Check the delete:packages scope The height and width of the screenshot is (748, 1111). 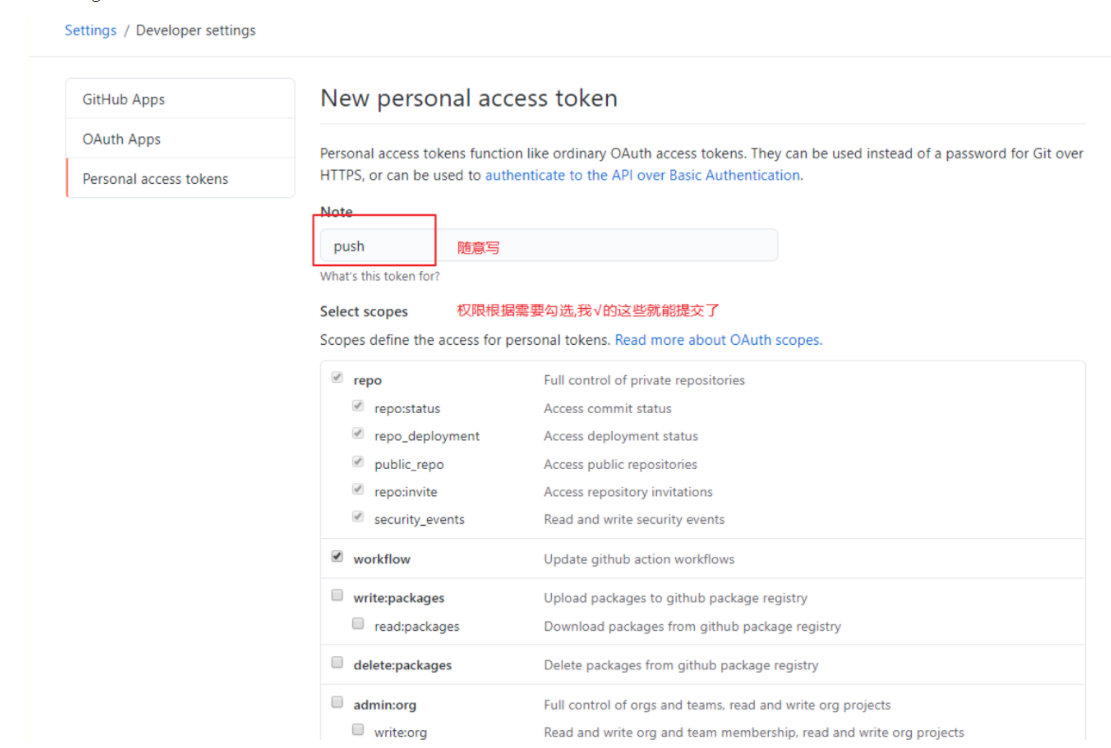coord(337,663)
